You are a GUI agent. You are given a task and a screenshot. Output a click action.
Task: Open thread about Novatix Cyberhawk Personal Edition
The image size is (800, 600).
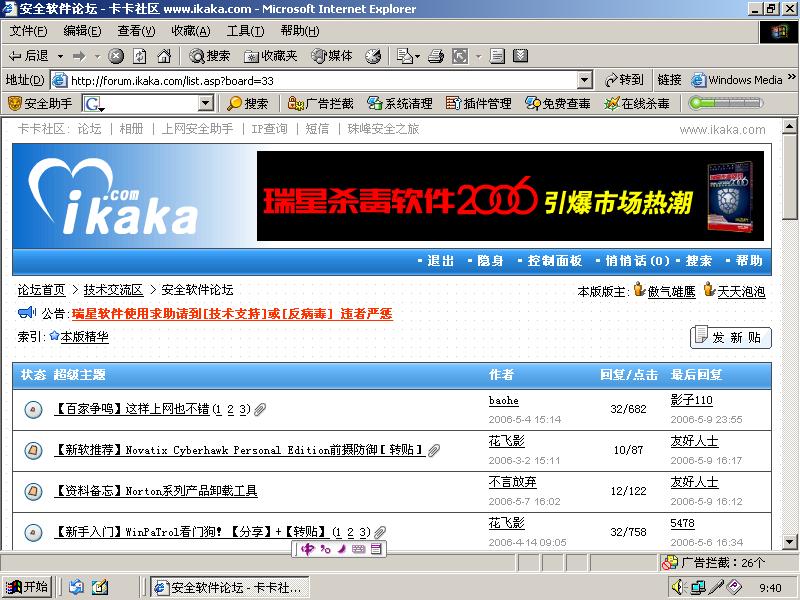[239, 450]
